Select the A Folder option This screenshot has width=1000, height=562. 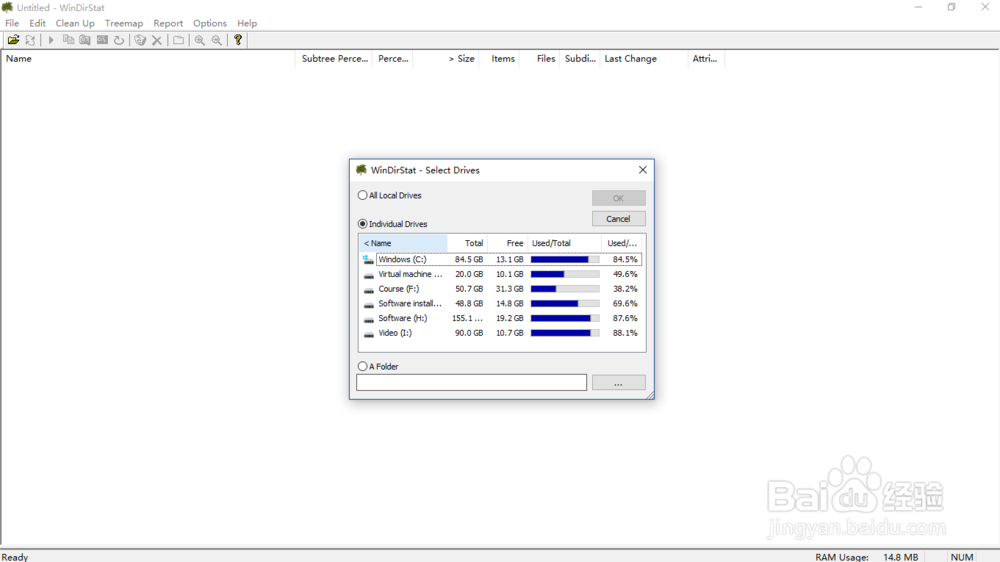[378, 366]
